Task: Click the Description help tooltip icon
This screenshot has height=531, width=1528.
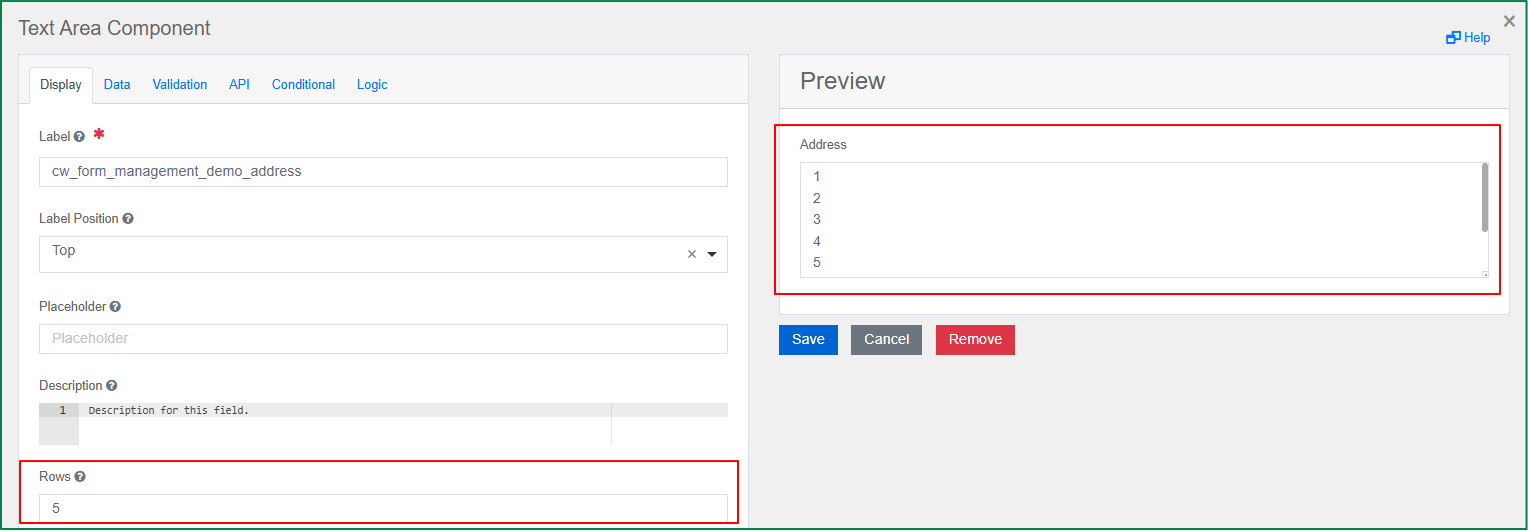Action: [x=112, y=386]
